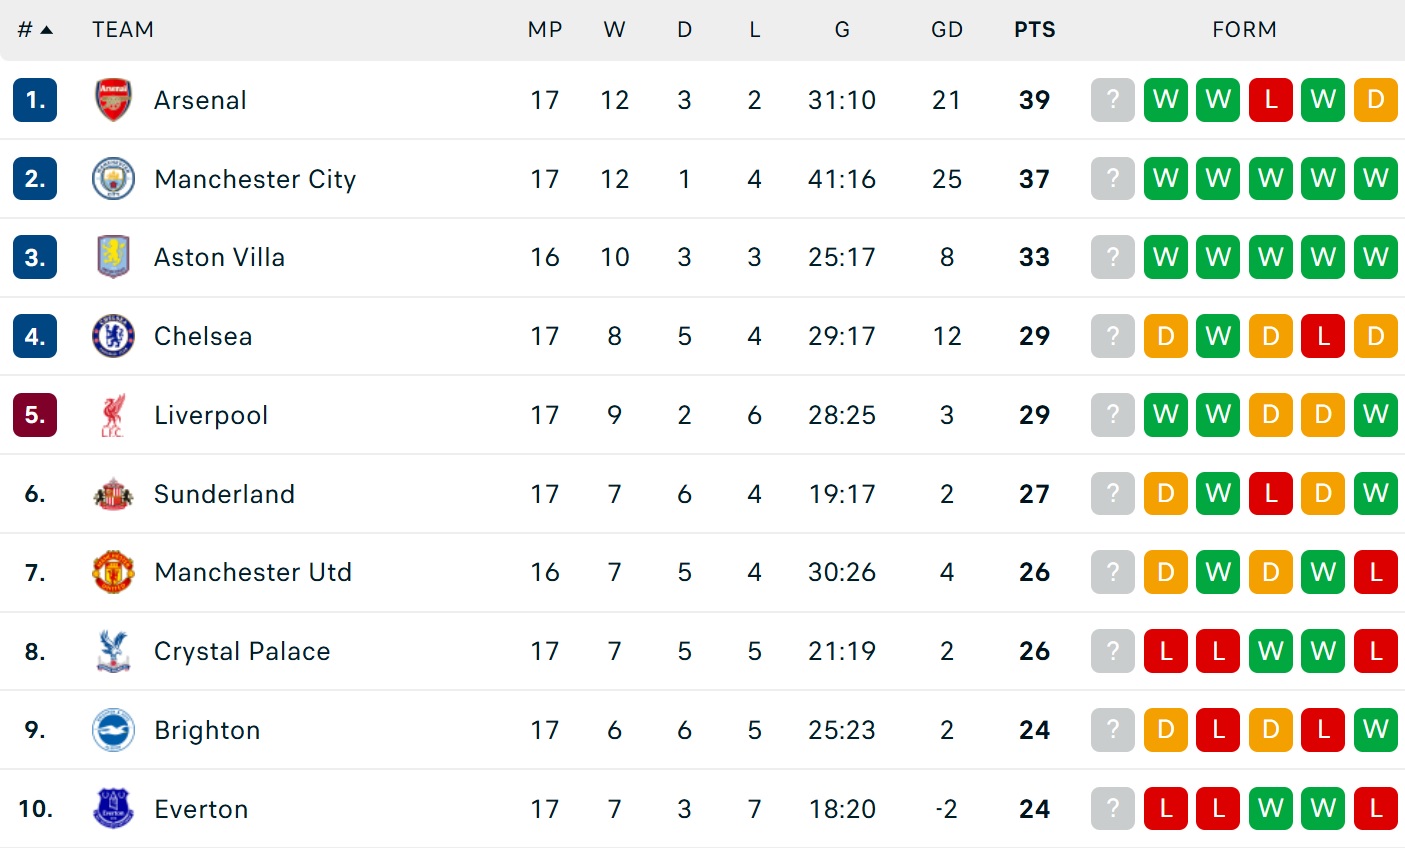1405x848 pixels.
Task: Click Manchester Utd's red L form badge
Action: 1375,572
